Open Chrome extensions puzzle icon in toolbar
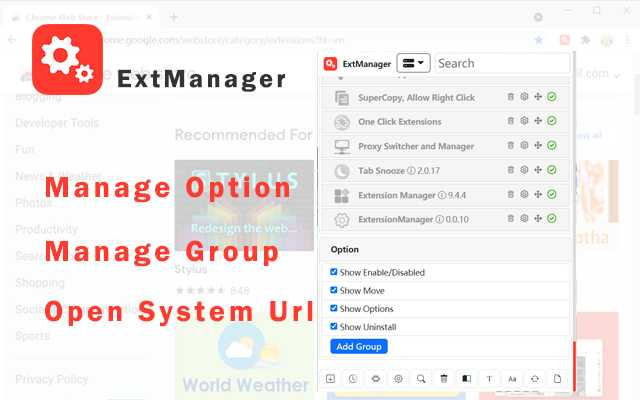This screenshot has height=400, width=640. [586, 40]
